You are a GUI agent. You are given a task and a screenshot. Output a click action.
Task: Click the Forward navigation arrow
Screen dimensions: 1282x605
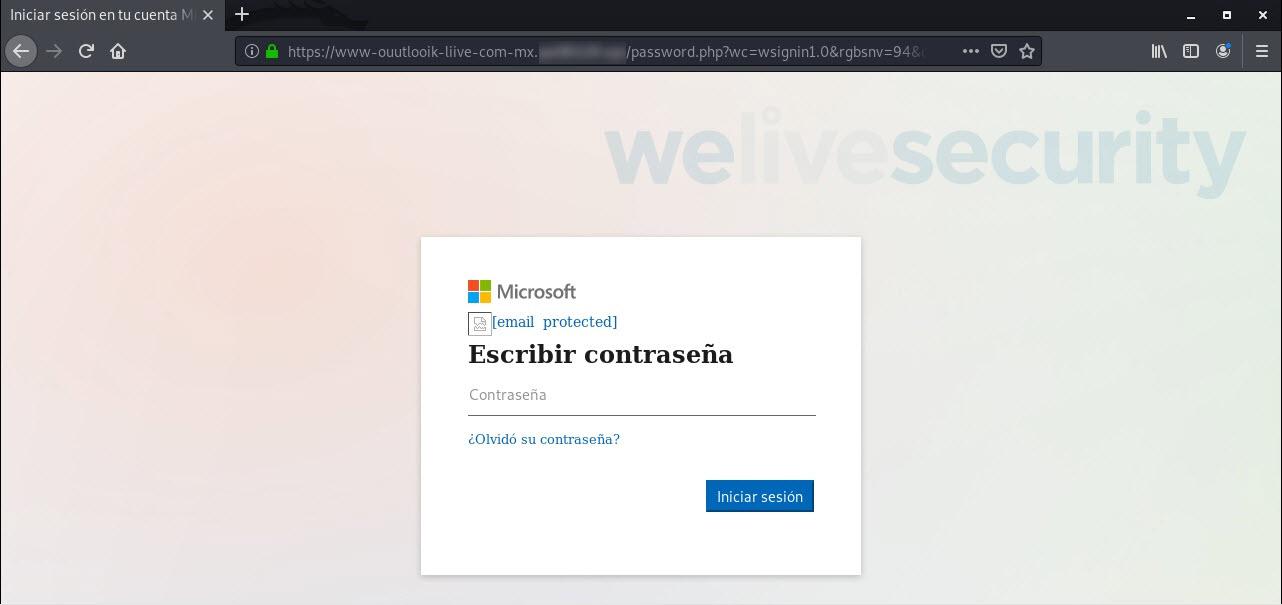point(54,51)
